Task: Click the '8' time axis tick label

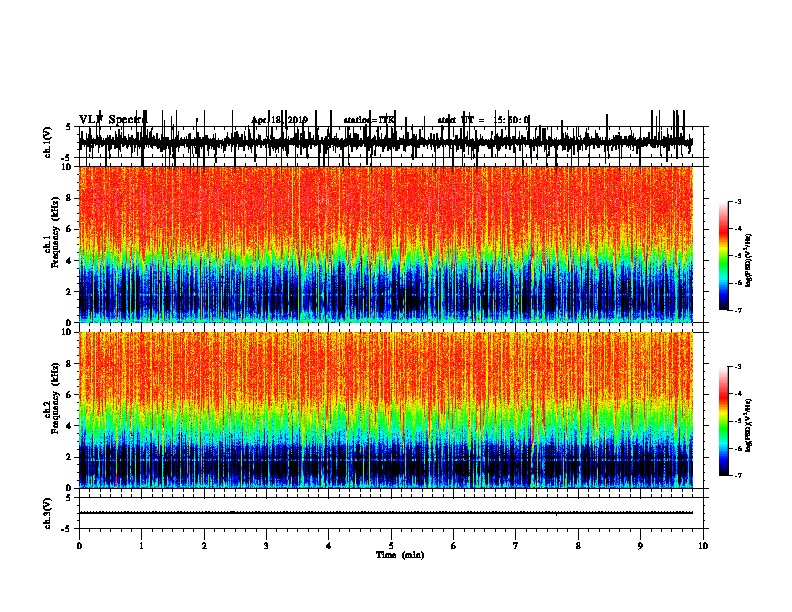Action: point(578,546)
